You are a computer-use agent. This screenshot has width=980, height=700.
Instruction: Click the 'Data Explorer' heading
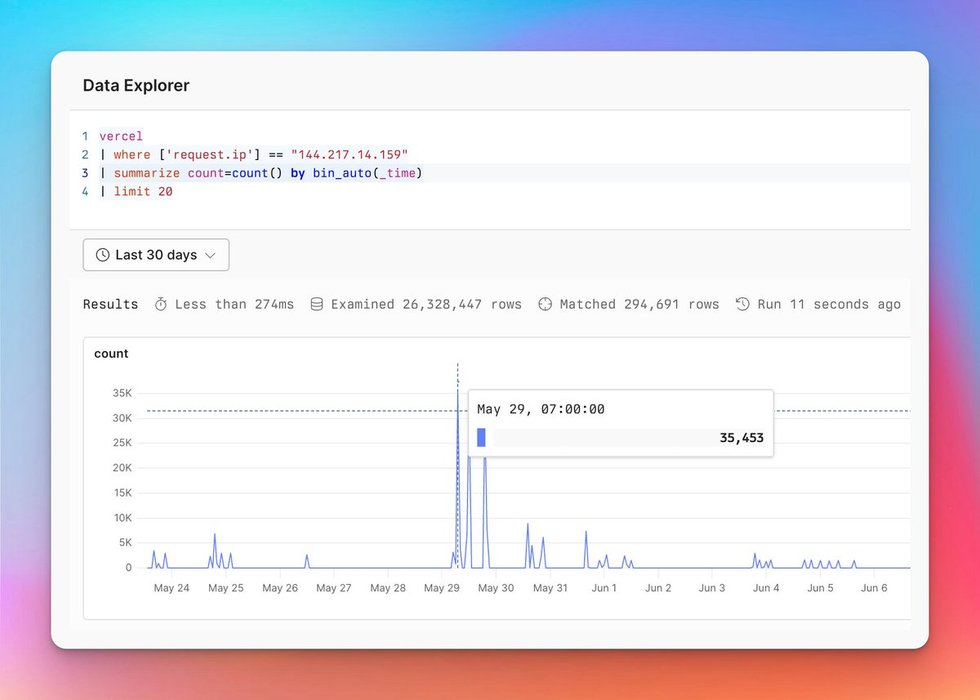(136, 86)
